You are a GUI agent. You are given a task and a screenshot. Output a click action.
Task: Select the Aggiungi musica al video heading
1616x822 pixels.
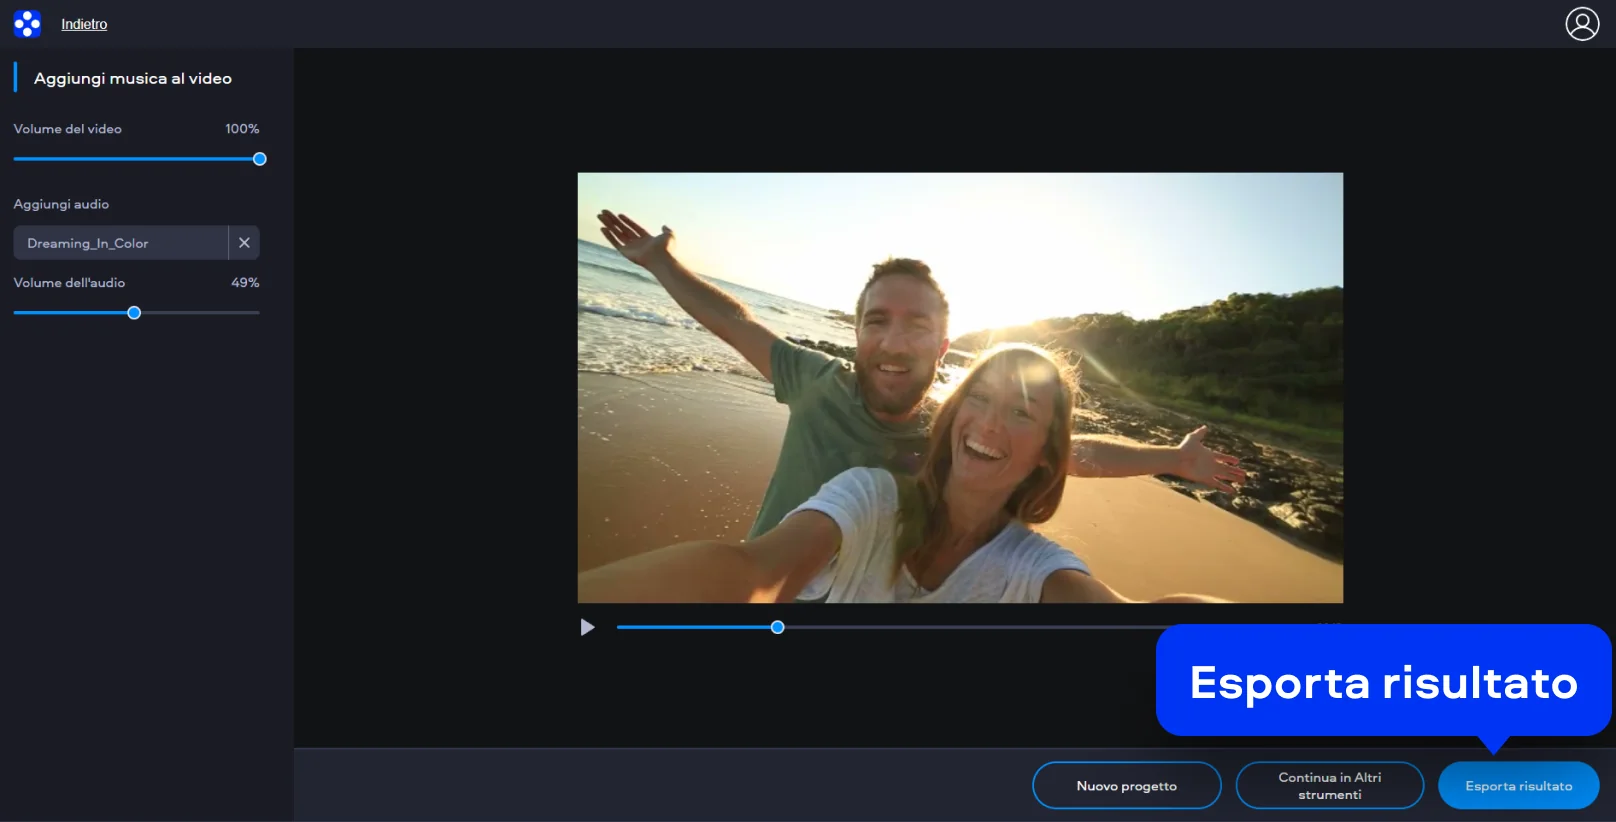pyautogui.click(x=132, y=78)
